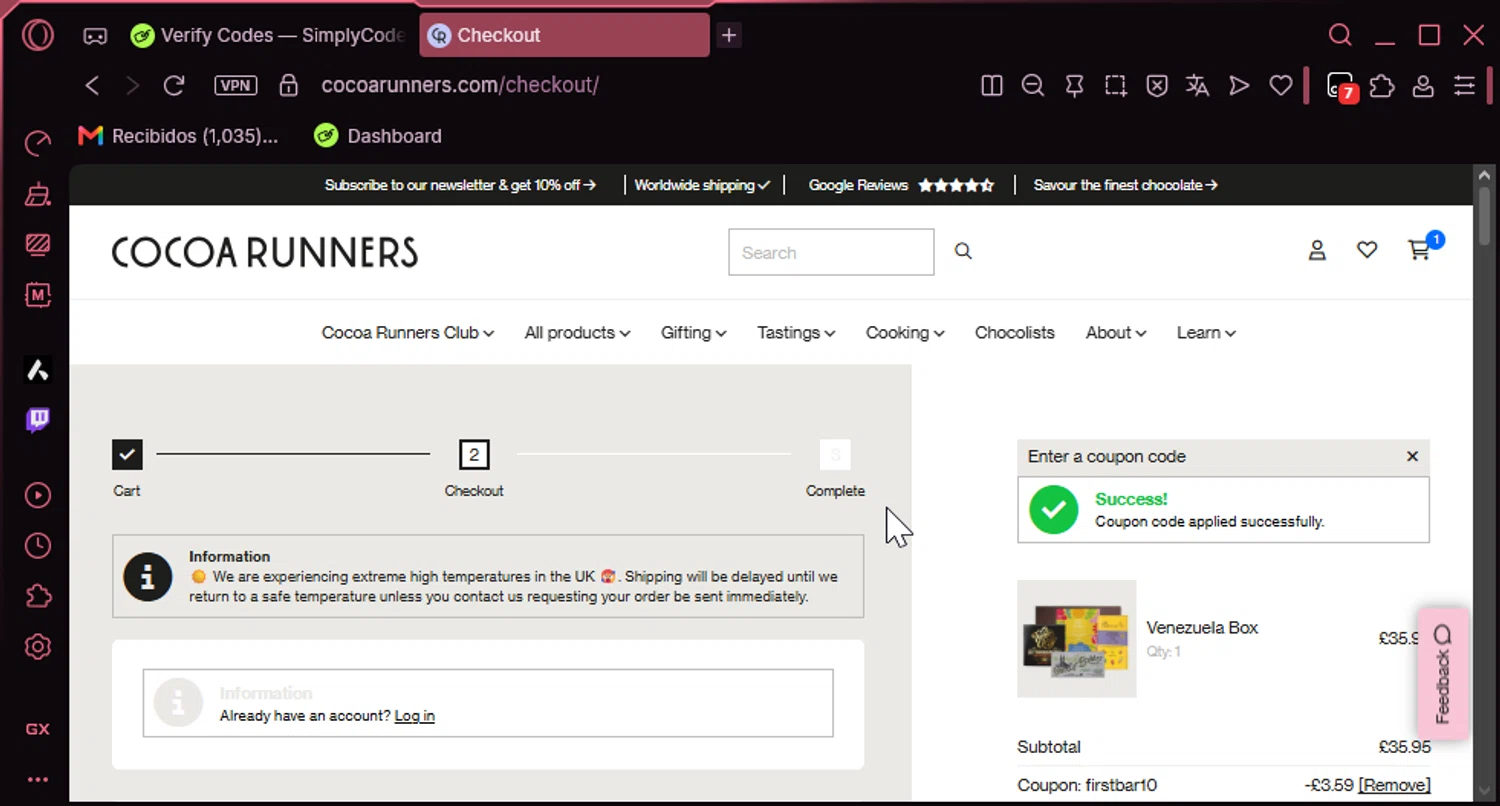
Task: Open sidebar Settings gear
Action: (38, 647)
